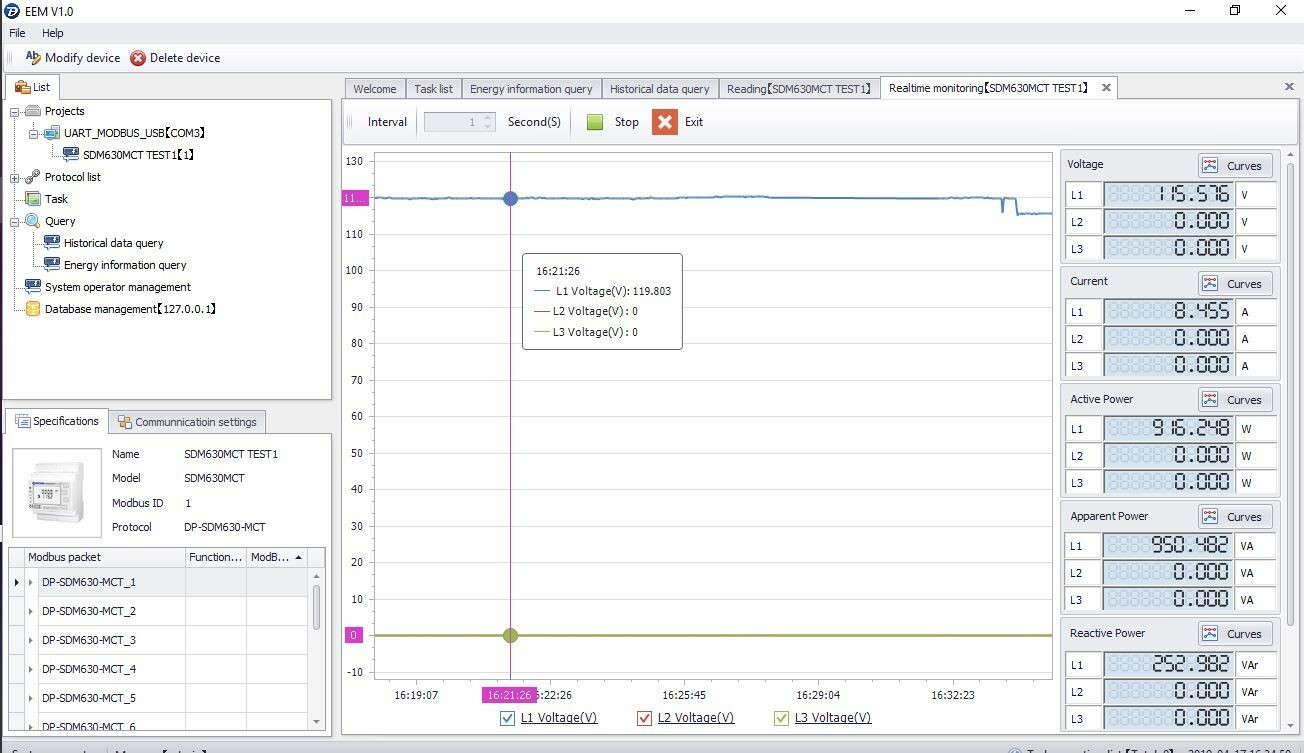
Task: Show Curves for Active Power
Action: (1235, 400)
